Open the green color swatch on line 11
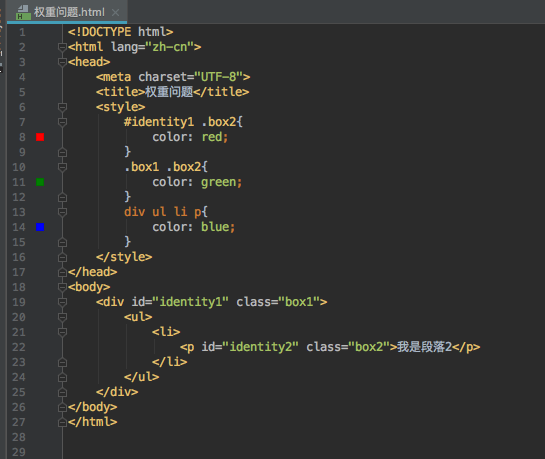The height and width of the screenshot is (459, 545). (x=40, y=182)
